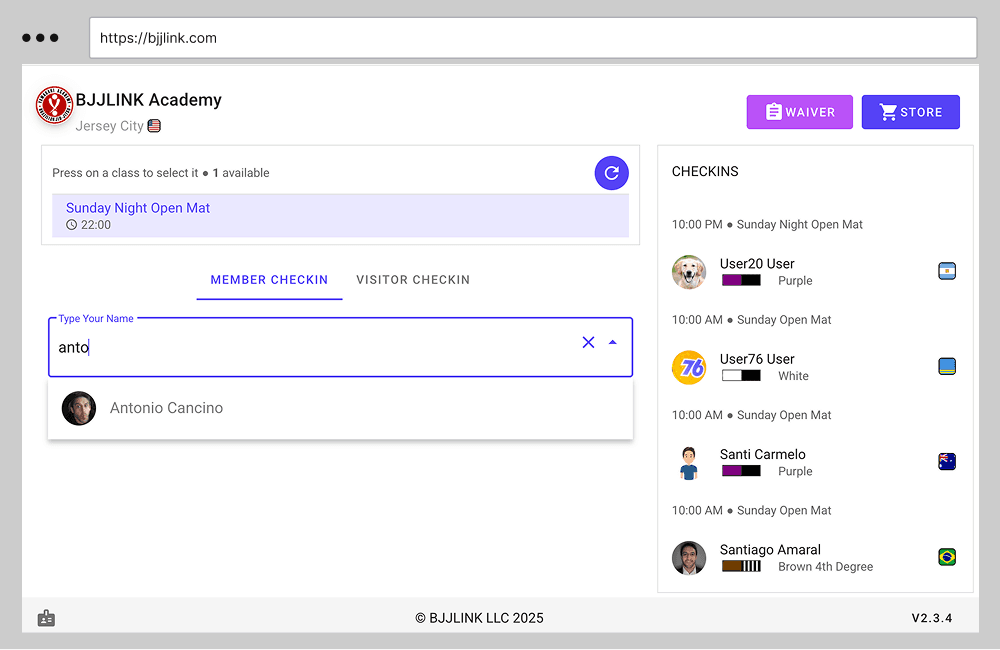Click the US flag next to Jersey City
The height and width of the screenshot is (650, 1000).
coord(153,126)
